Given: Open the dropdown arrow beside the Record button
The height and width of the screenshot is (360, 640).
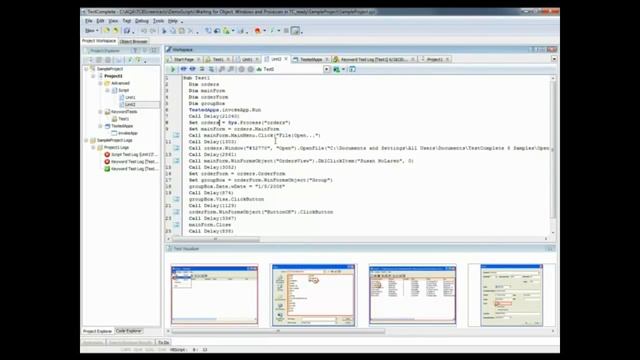Looking at the screenshot, I should pos(264,31).
